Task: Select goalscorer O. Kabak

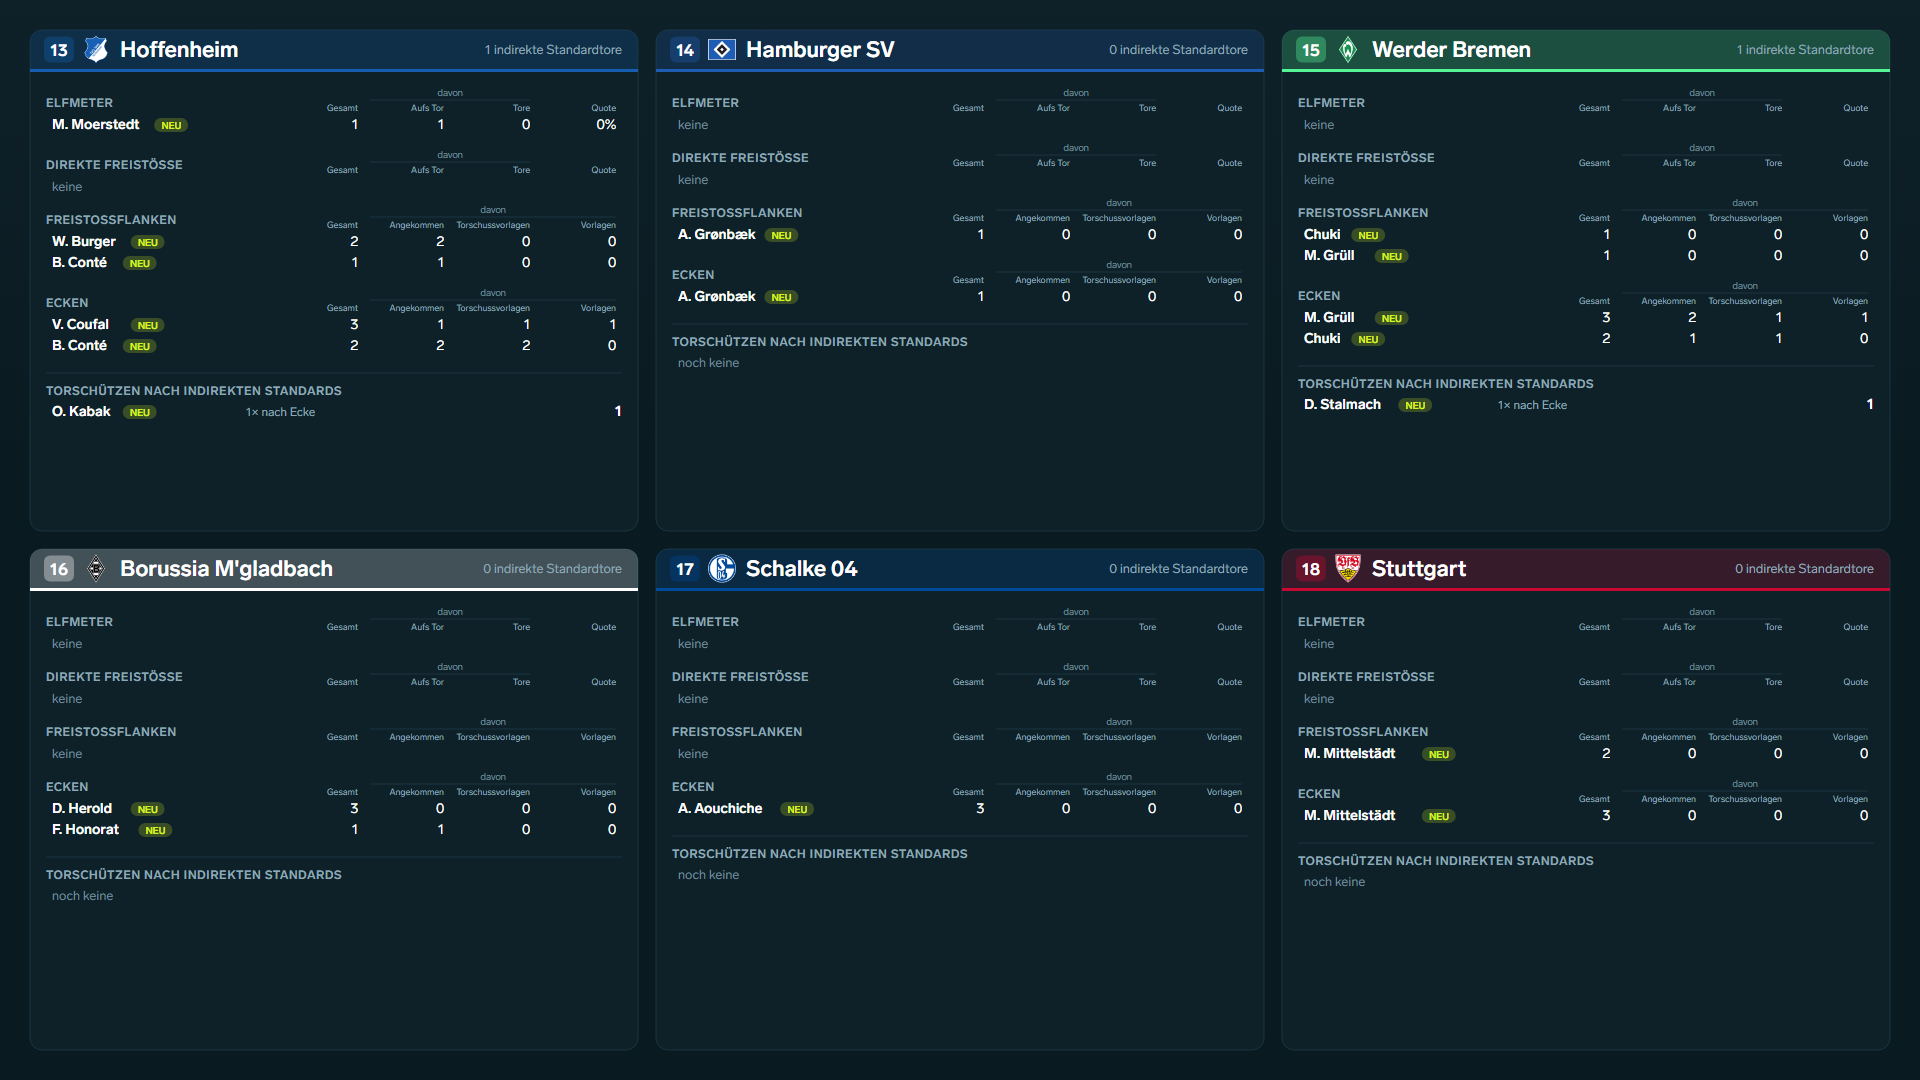Action: [81, 412]
